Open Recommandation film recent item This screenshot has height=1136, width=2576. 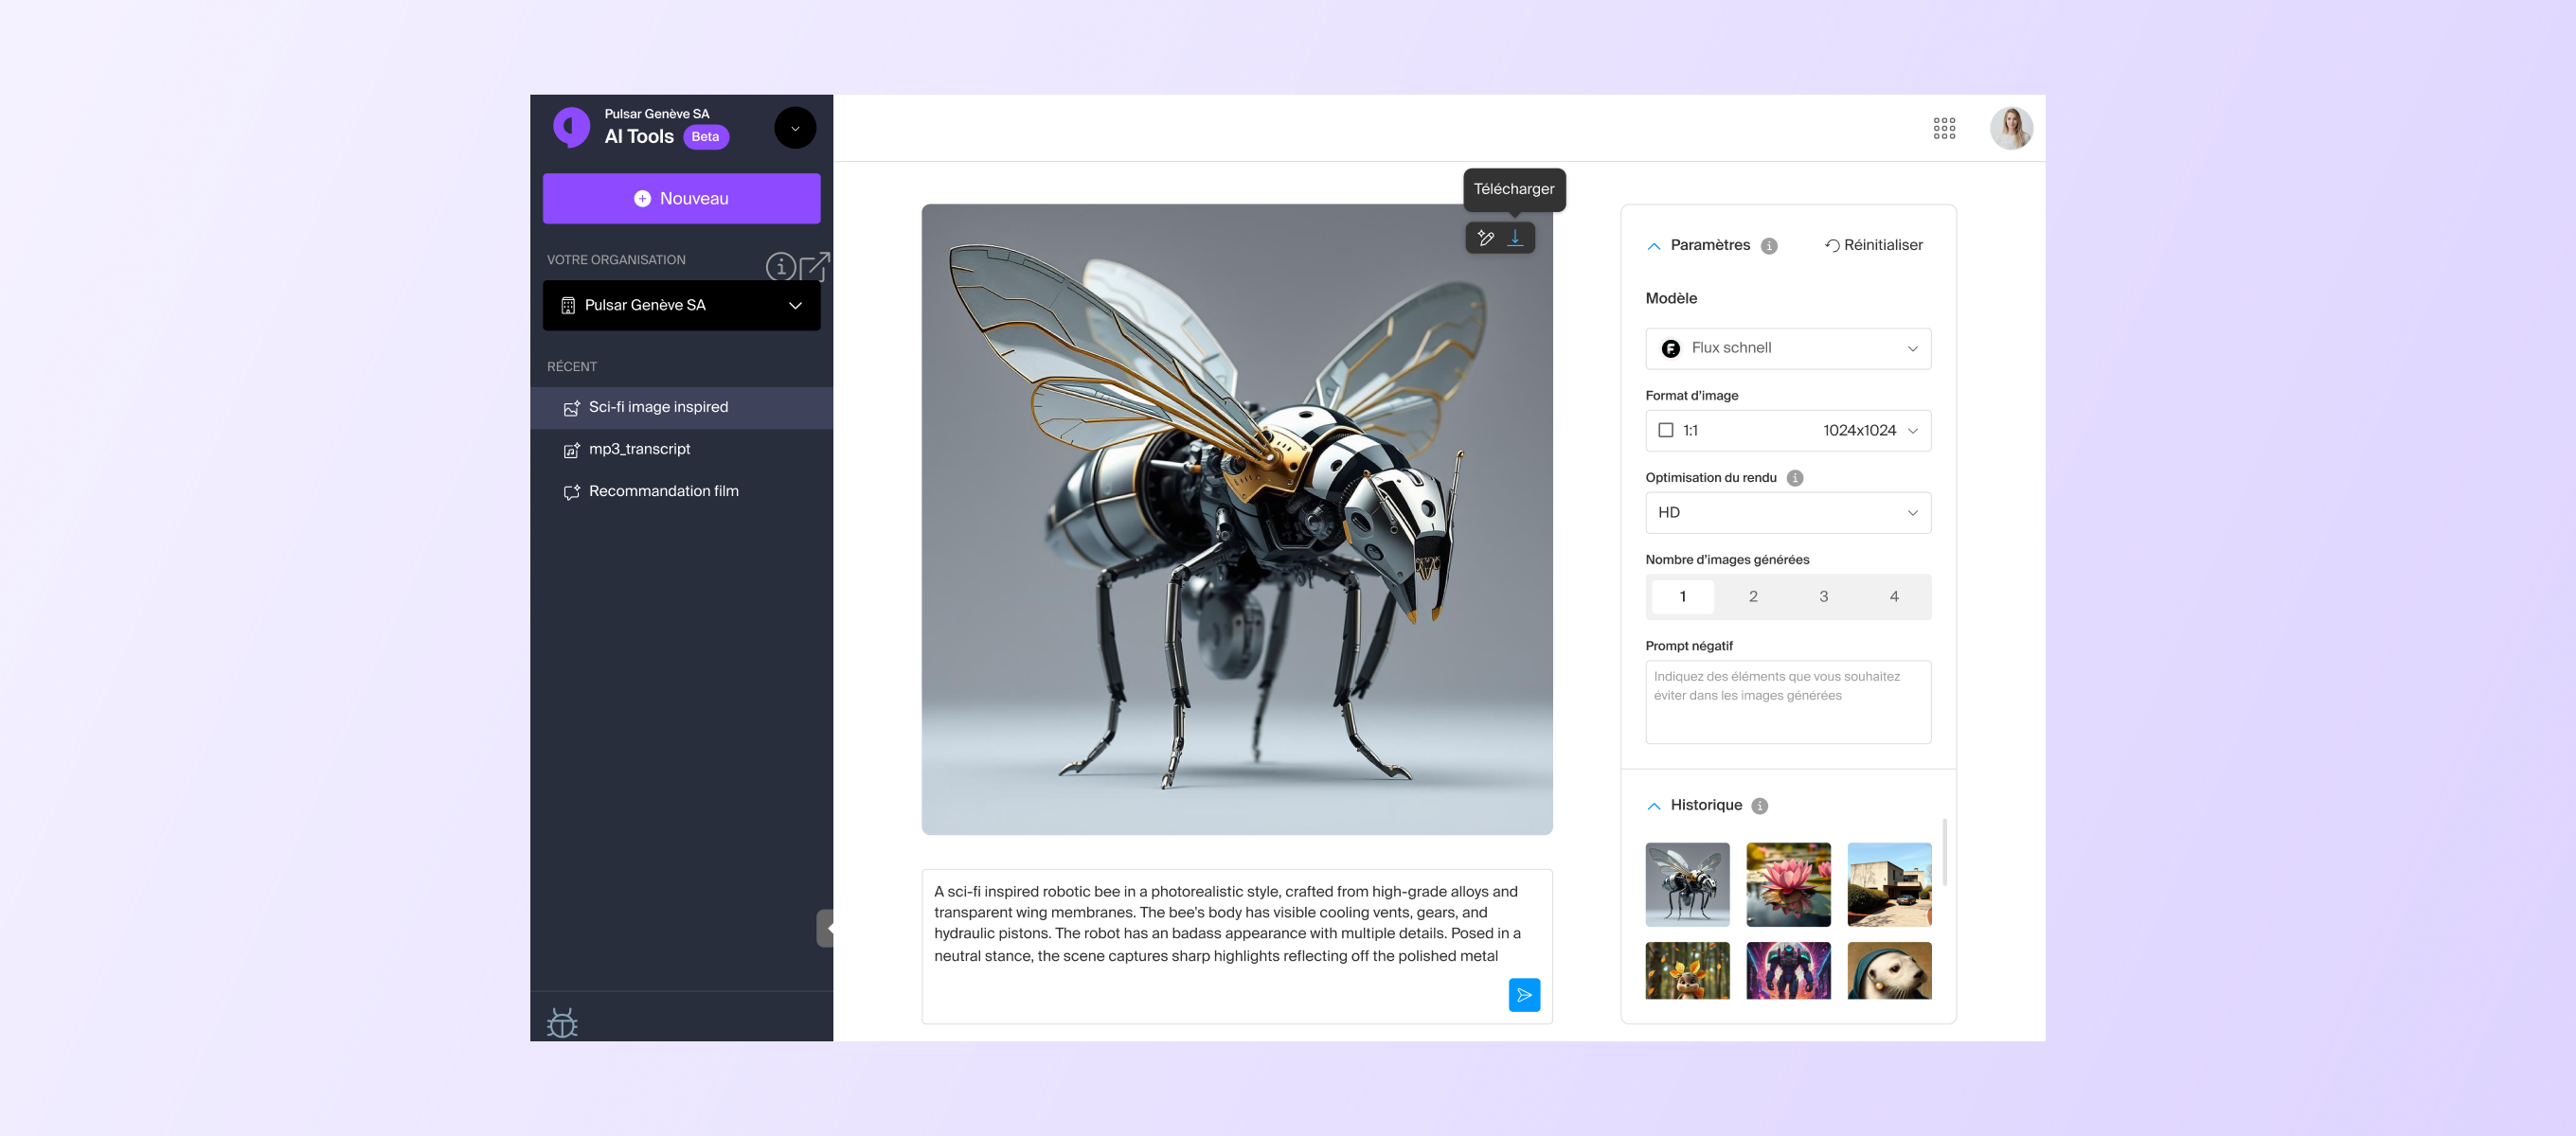click(x=682, y=491)
